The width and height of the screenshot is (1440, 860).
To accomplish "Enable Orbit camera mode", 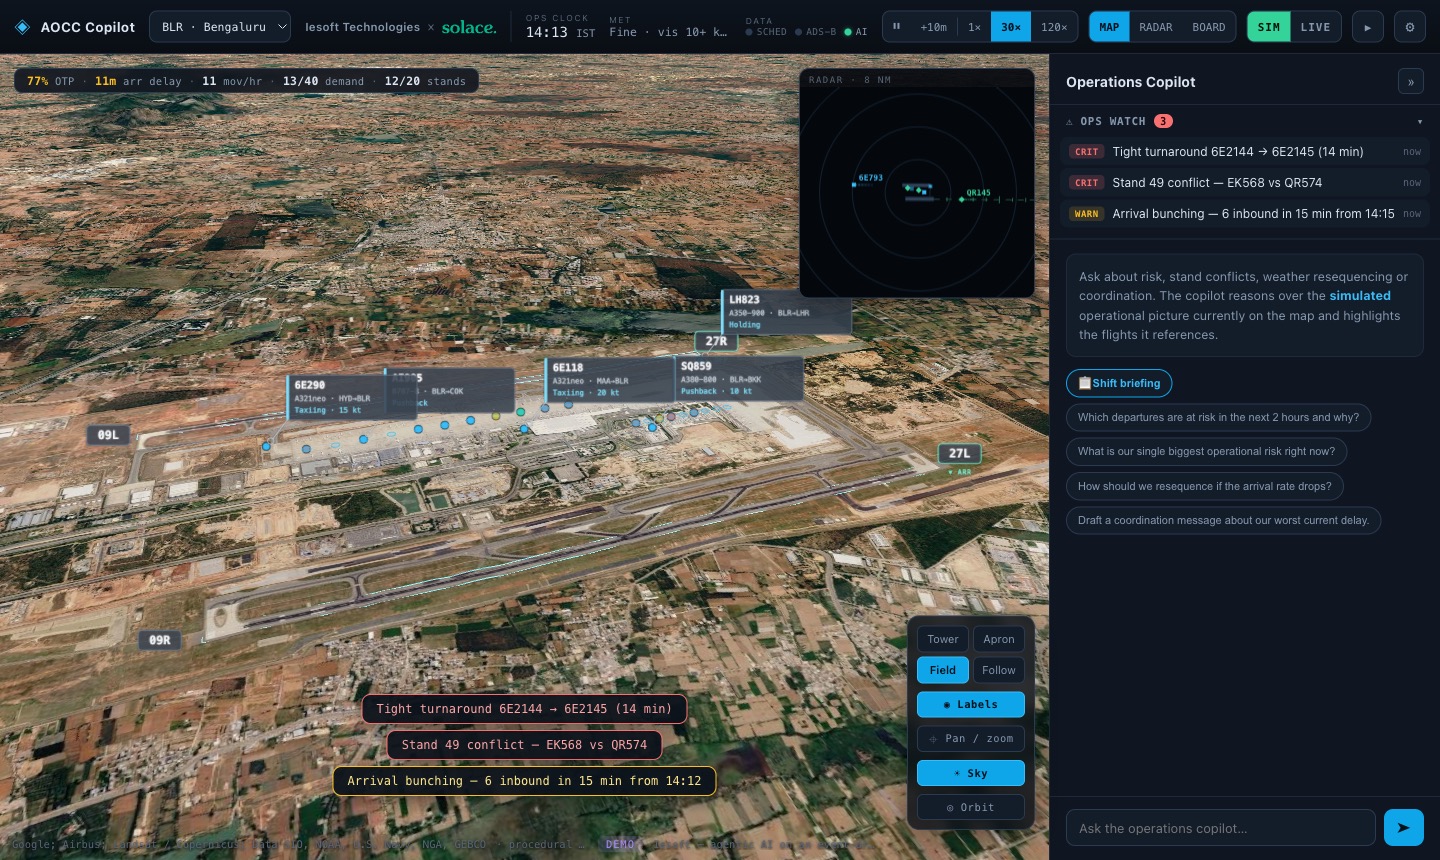I will (971, 807).
